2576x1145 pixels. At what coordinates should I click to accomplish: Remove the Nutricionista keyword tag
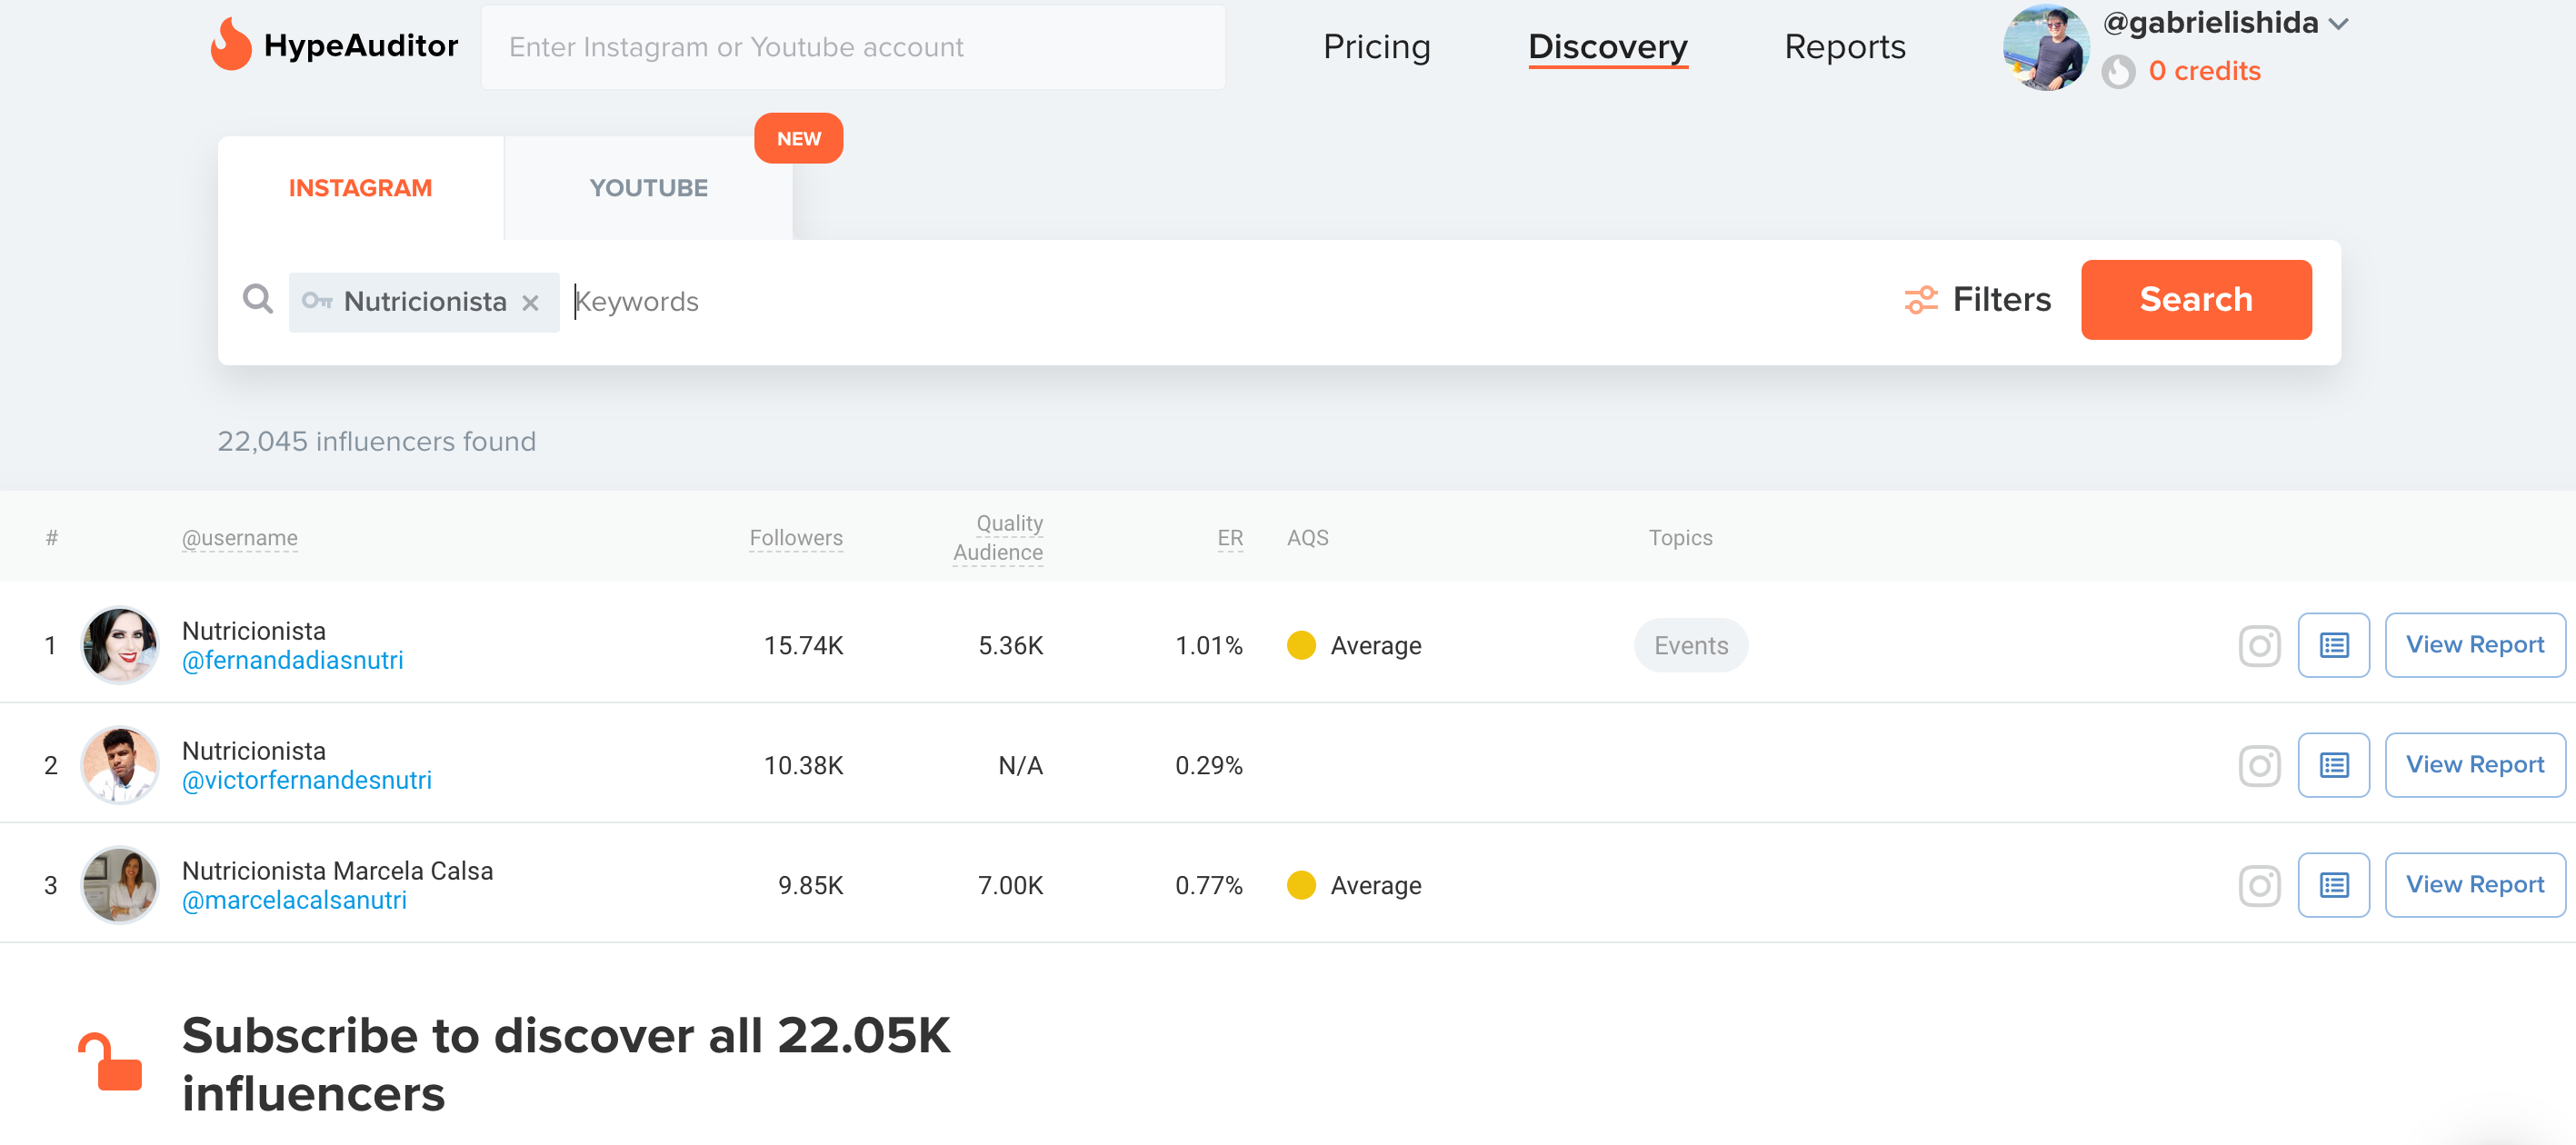[531, 302]
